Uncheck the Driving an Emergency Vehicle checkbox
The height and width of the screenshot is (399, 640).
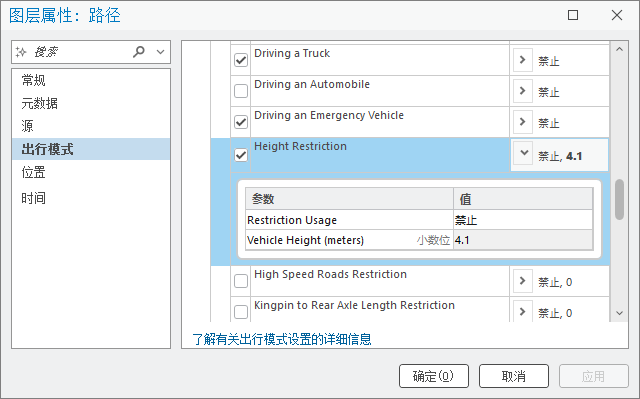pyautogui.click(x=241, y=122)
